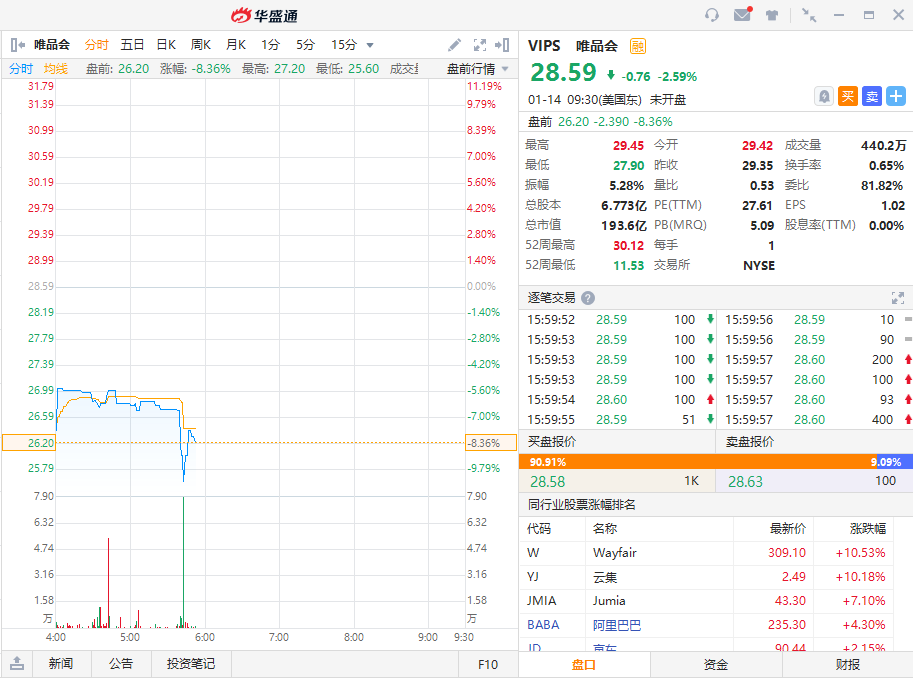This screenshot has width=913, height=678.
Task: Click the 卖盘报价 header
Action: click(x=750, y=442)
